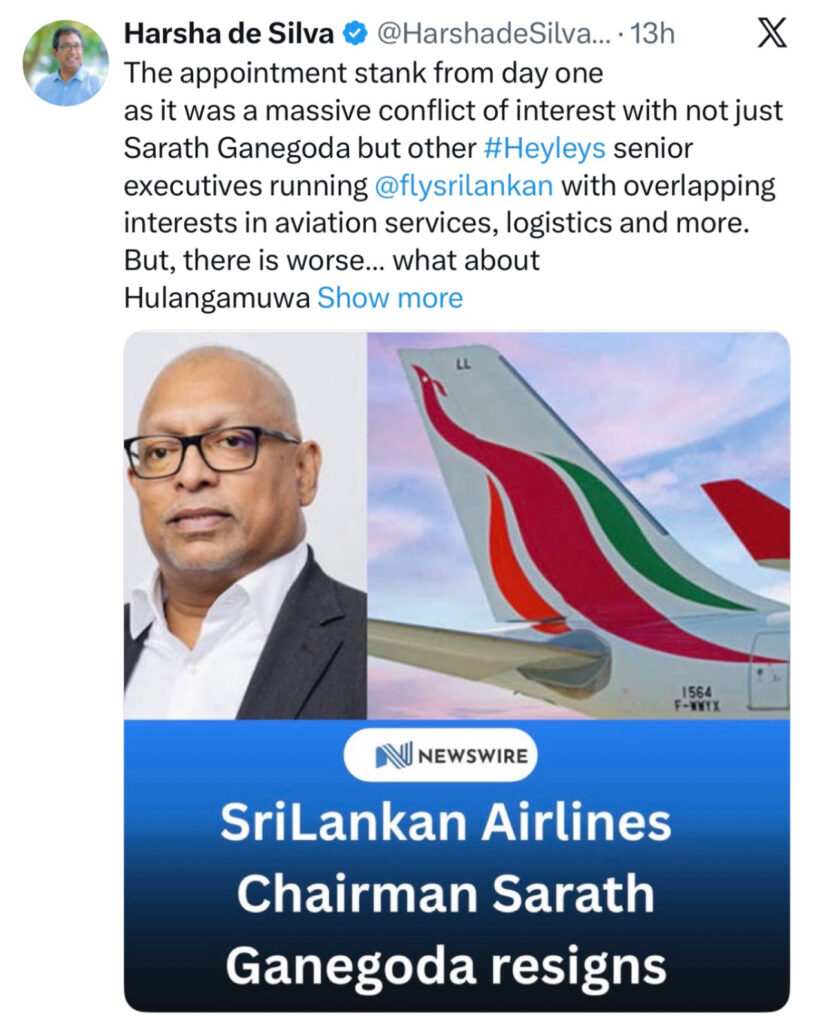
Task: Click the 'Ganegoda resigns' headline line
Action: click(x=445, y=965)
